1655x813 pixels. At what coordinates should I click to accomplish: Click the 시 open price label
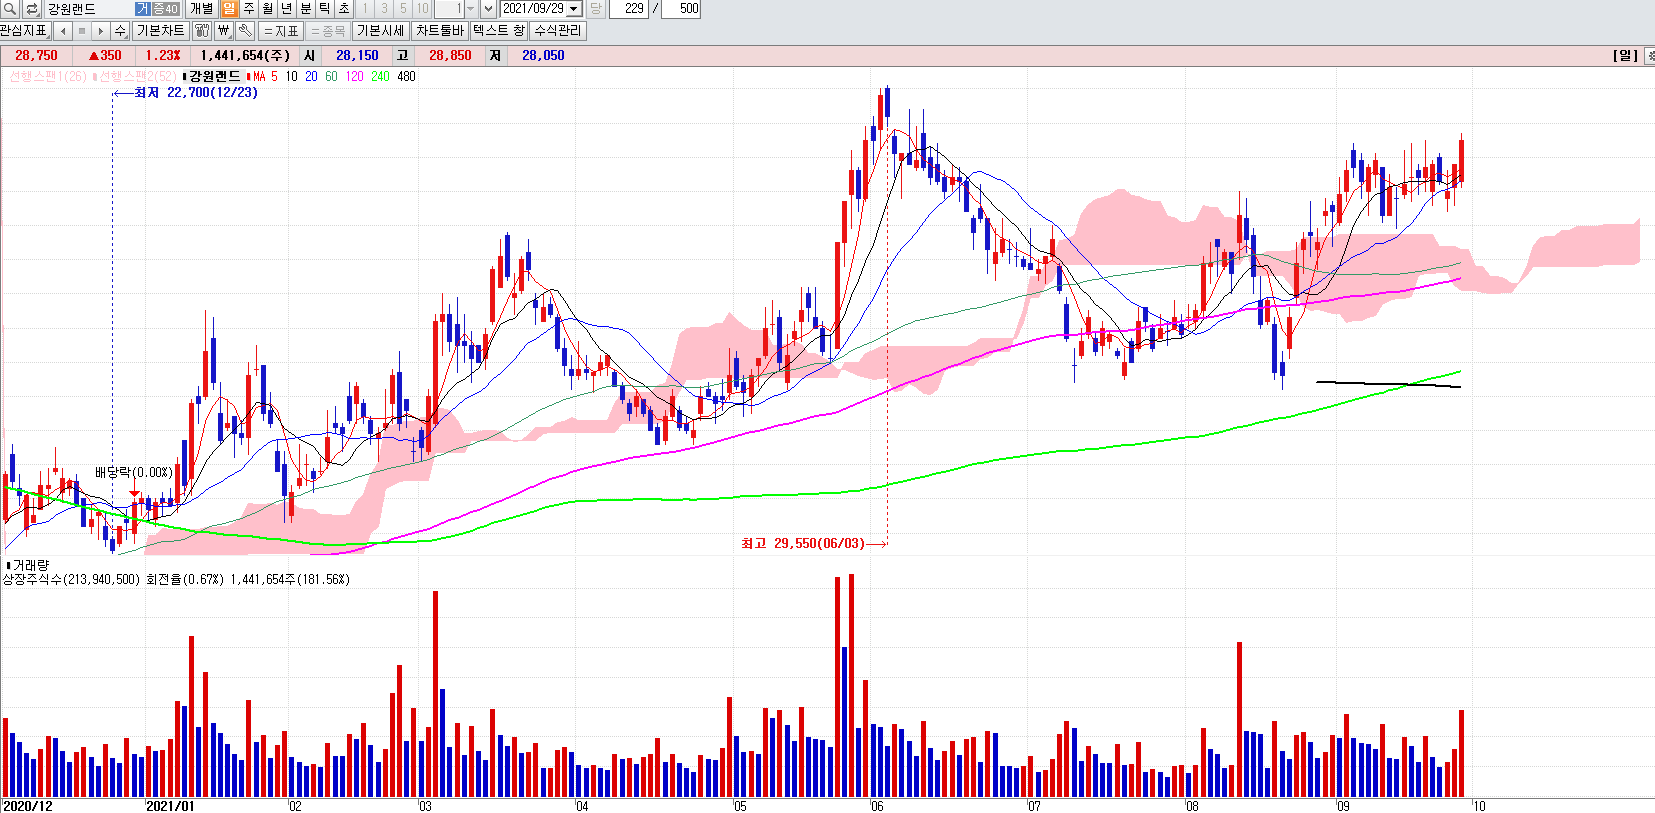(x=309, y=56)
